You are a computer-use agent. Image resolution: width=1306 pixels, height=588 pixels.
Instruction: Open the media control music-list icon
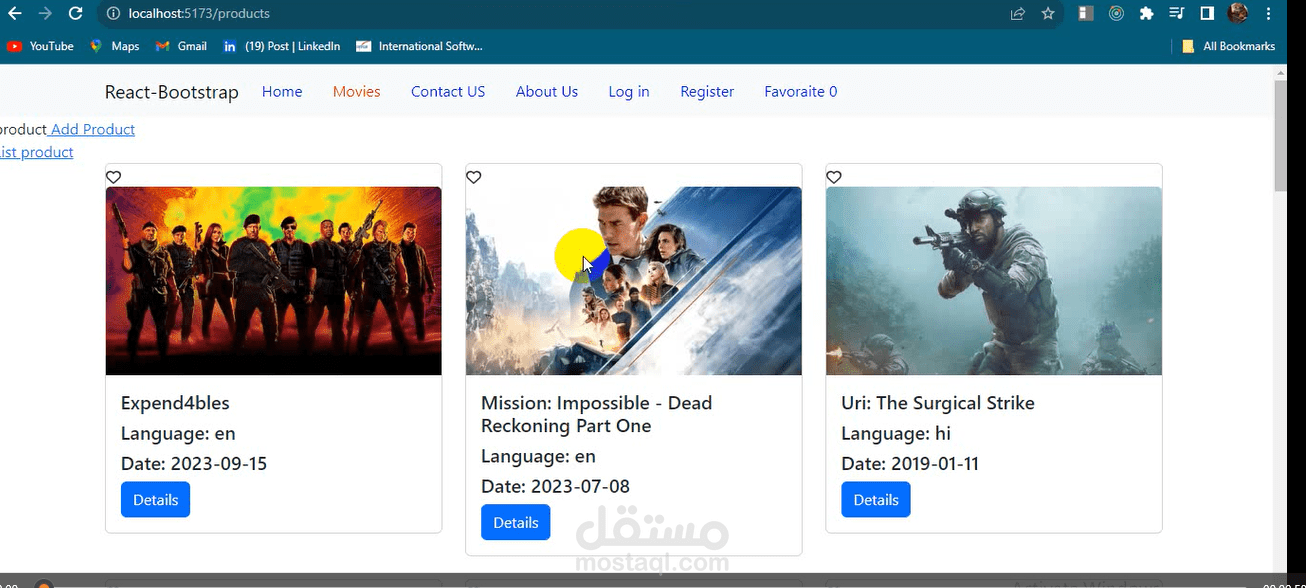(1177, 14)
